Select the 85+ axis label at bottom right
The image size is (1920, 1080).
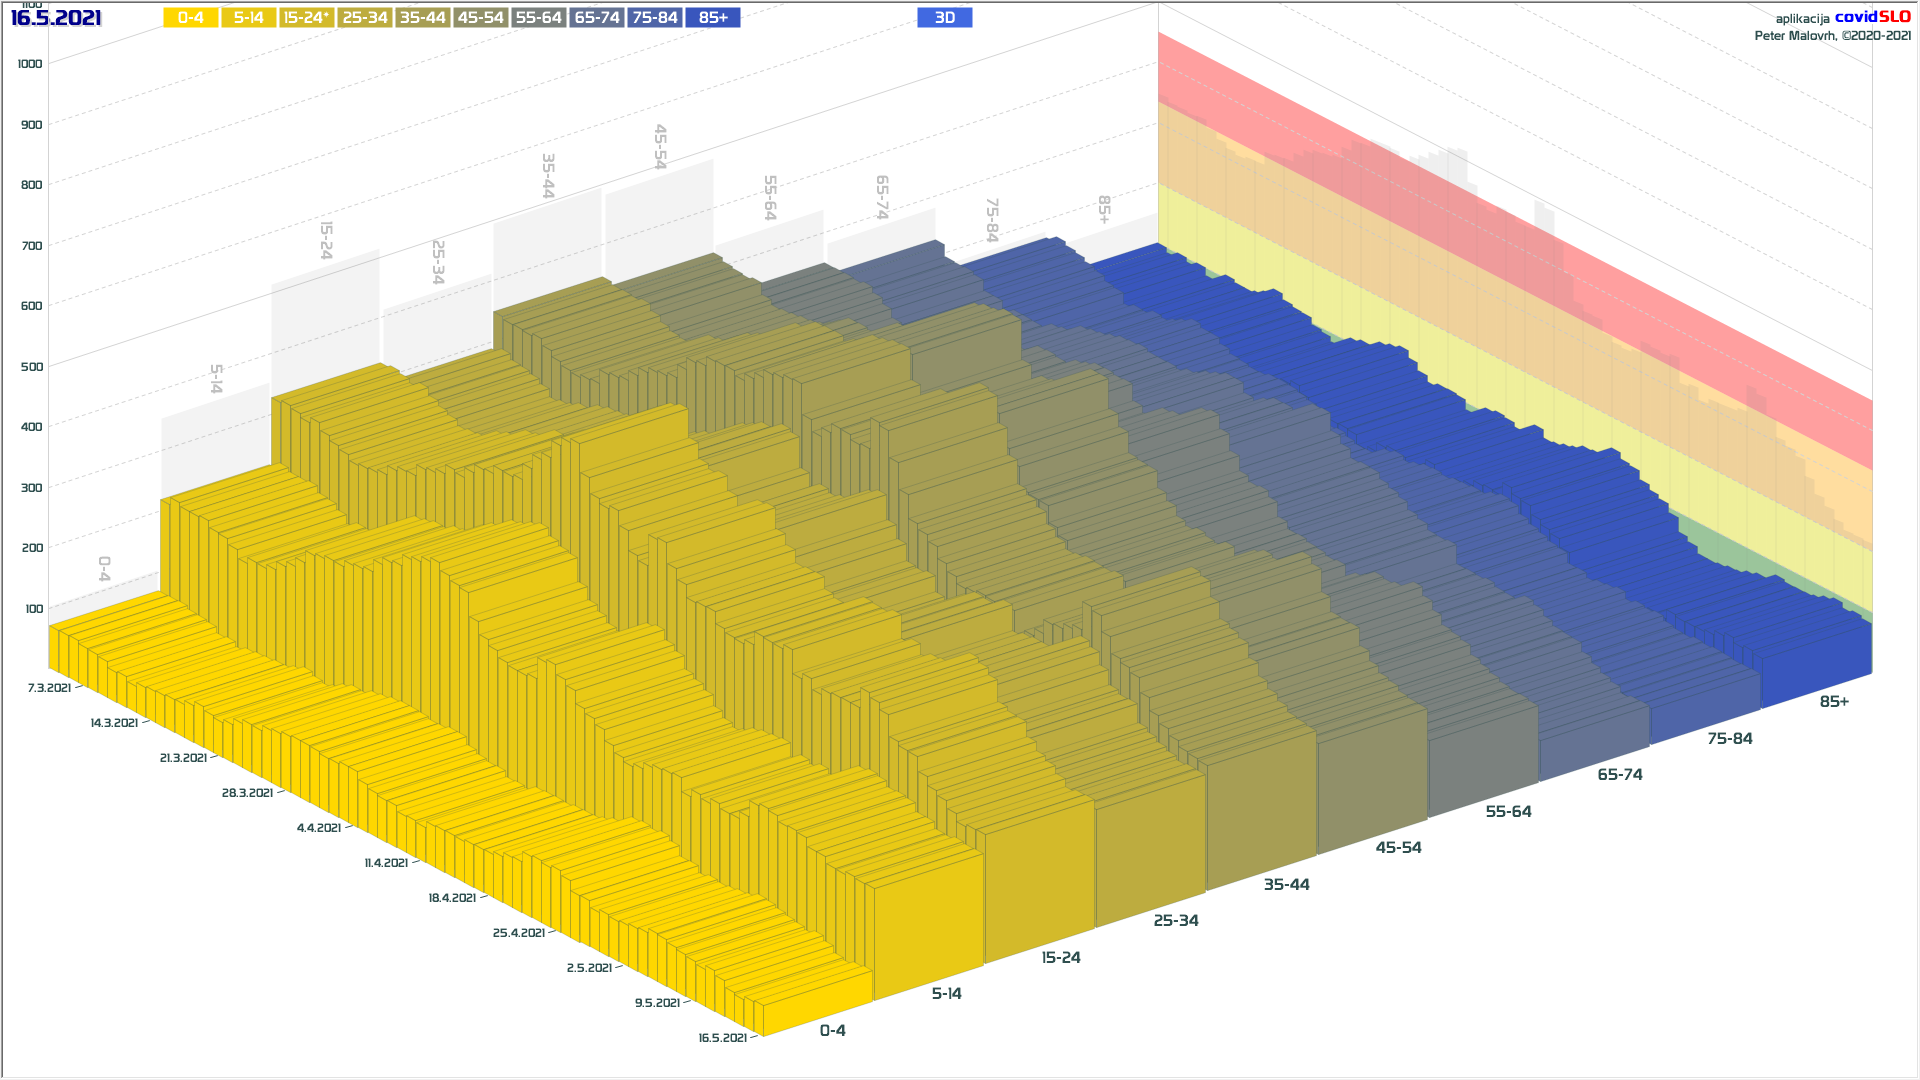coord(1833,702)
